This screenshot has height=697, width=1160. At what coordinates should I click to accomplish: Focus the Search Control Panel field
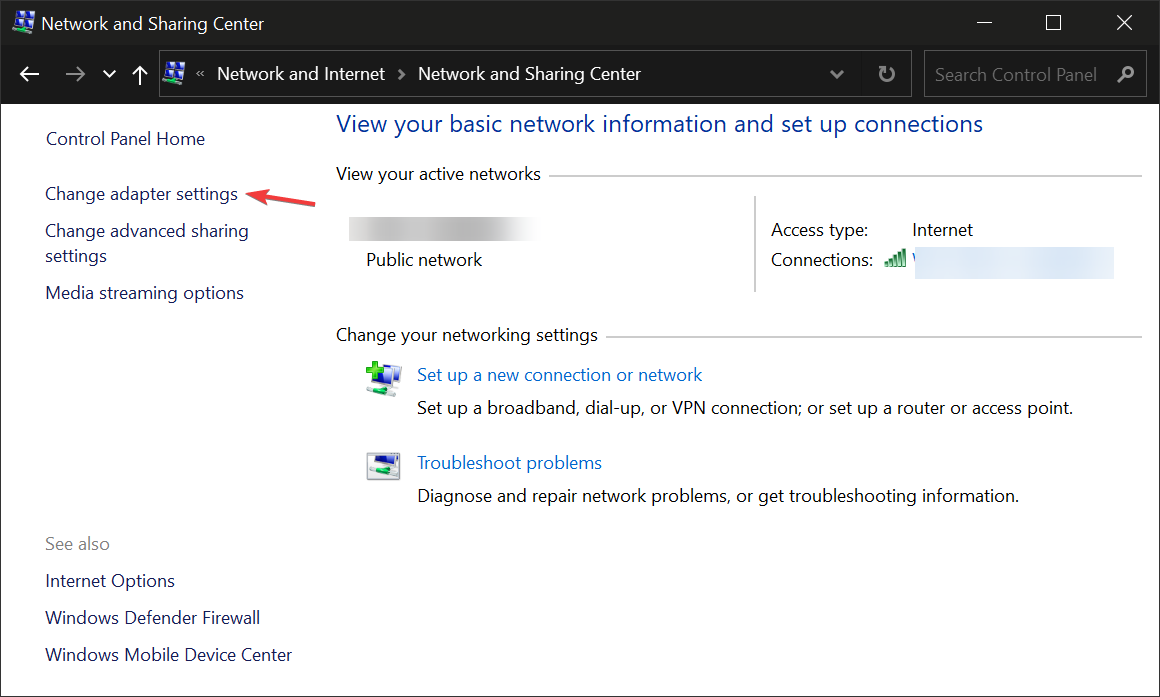coord(1015,75)
